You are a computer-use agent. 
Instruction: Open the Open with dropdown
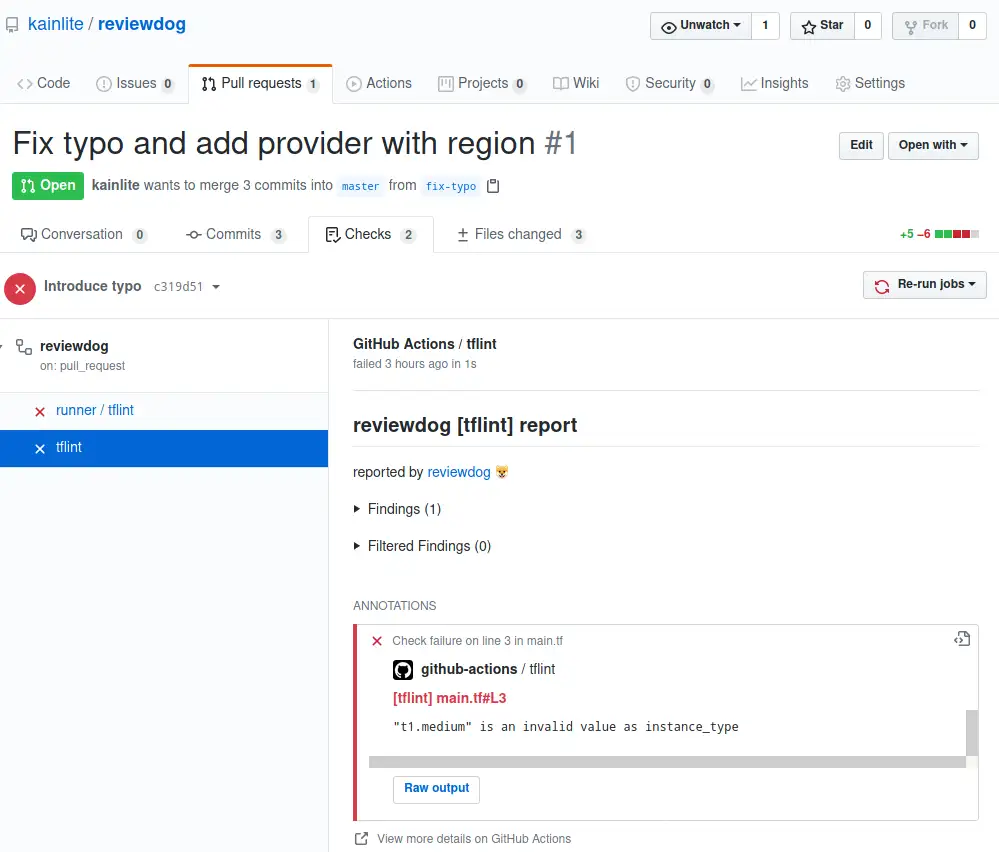click(x=933, y=145)
